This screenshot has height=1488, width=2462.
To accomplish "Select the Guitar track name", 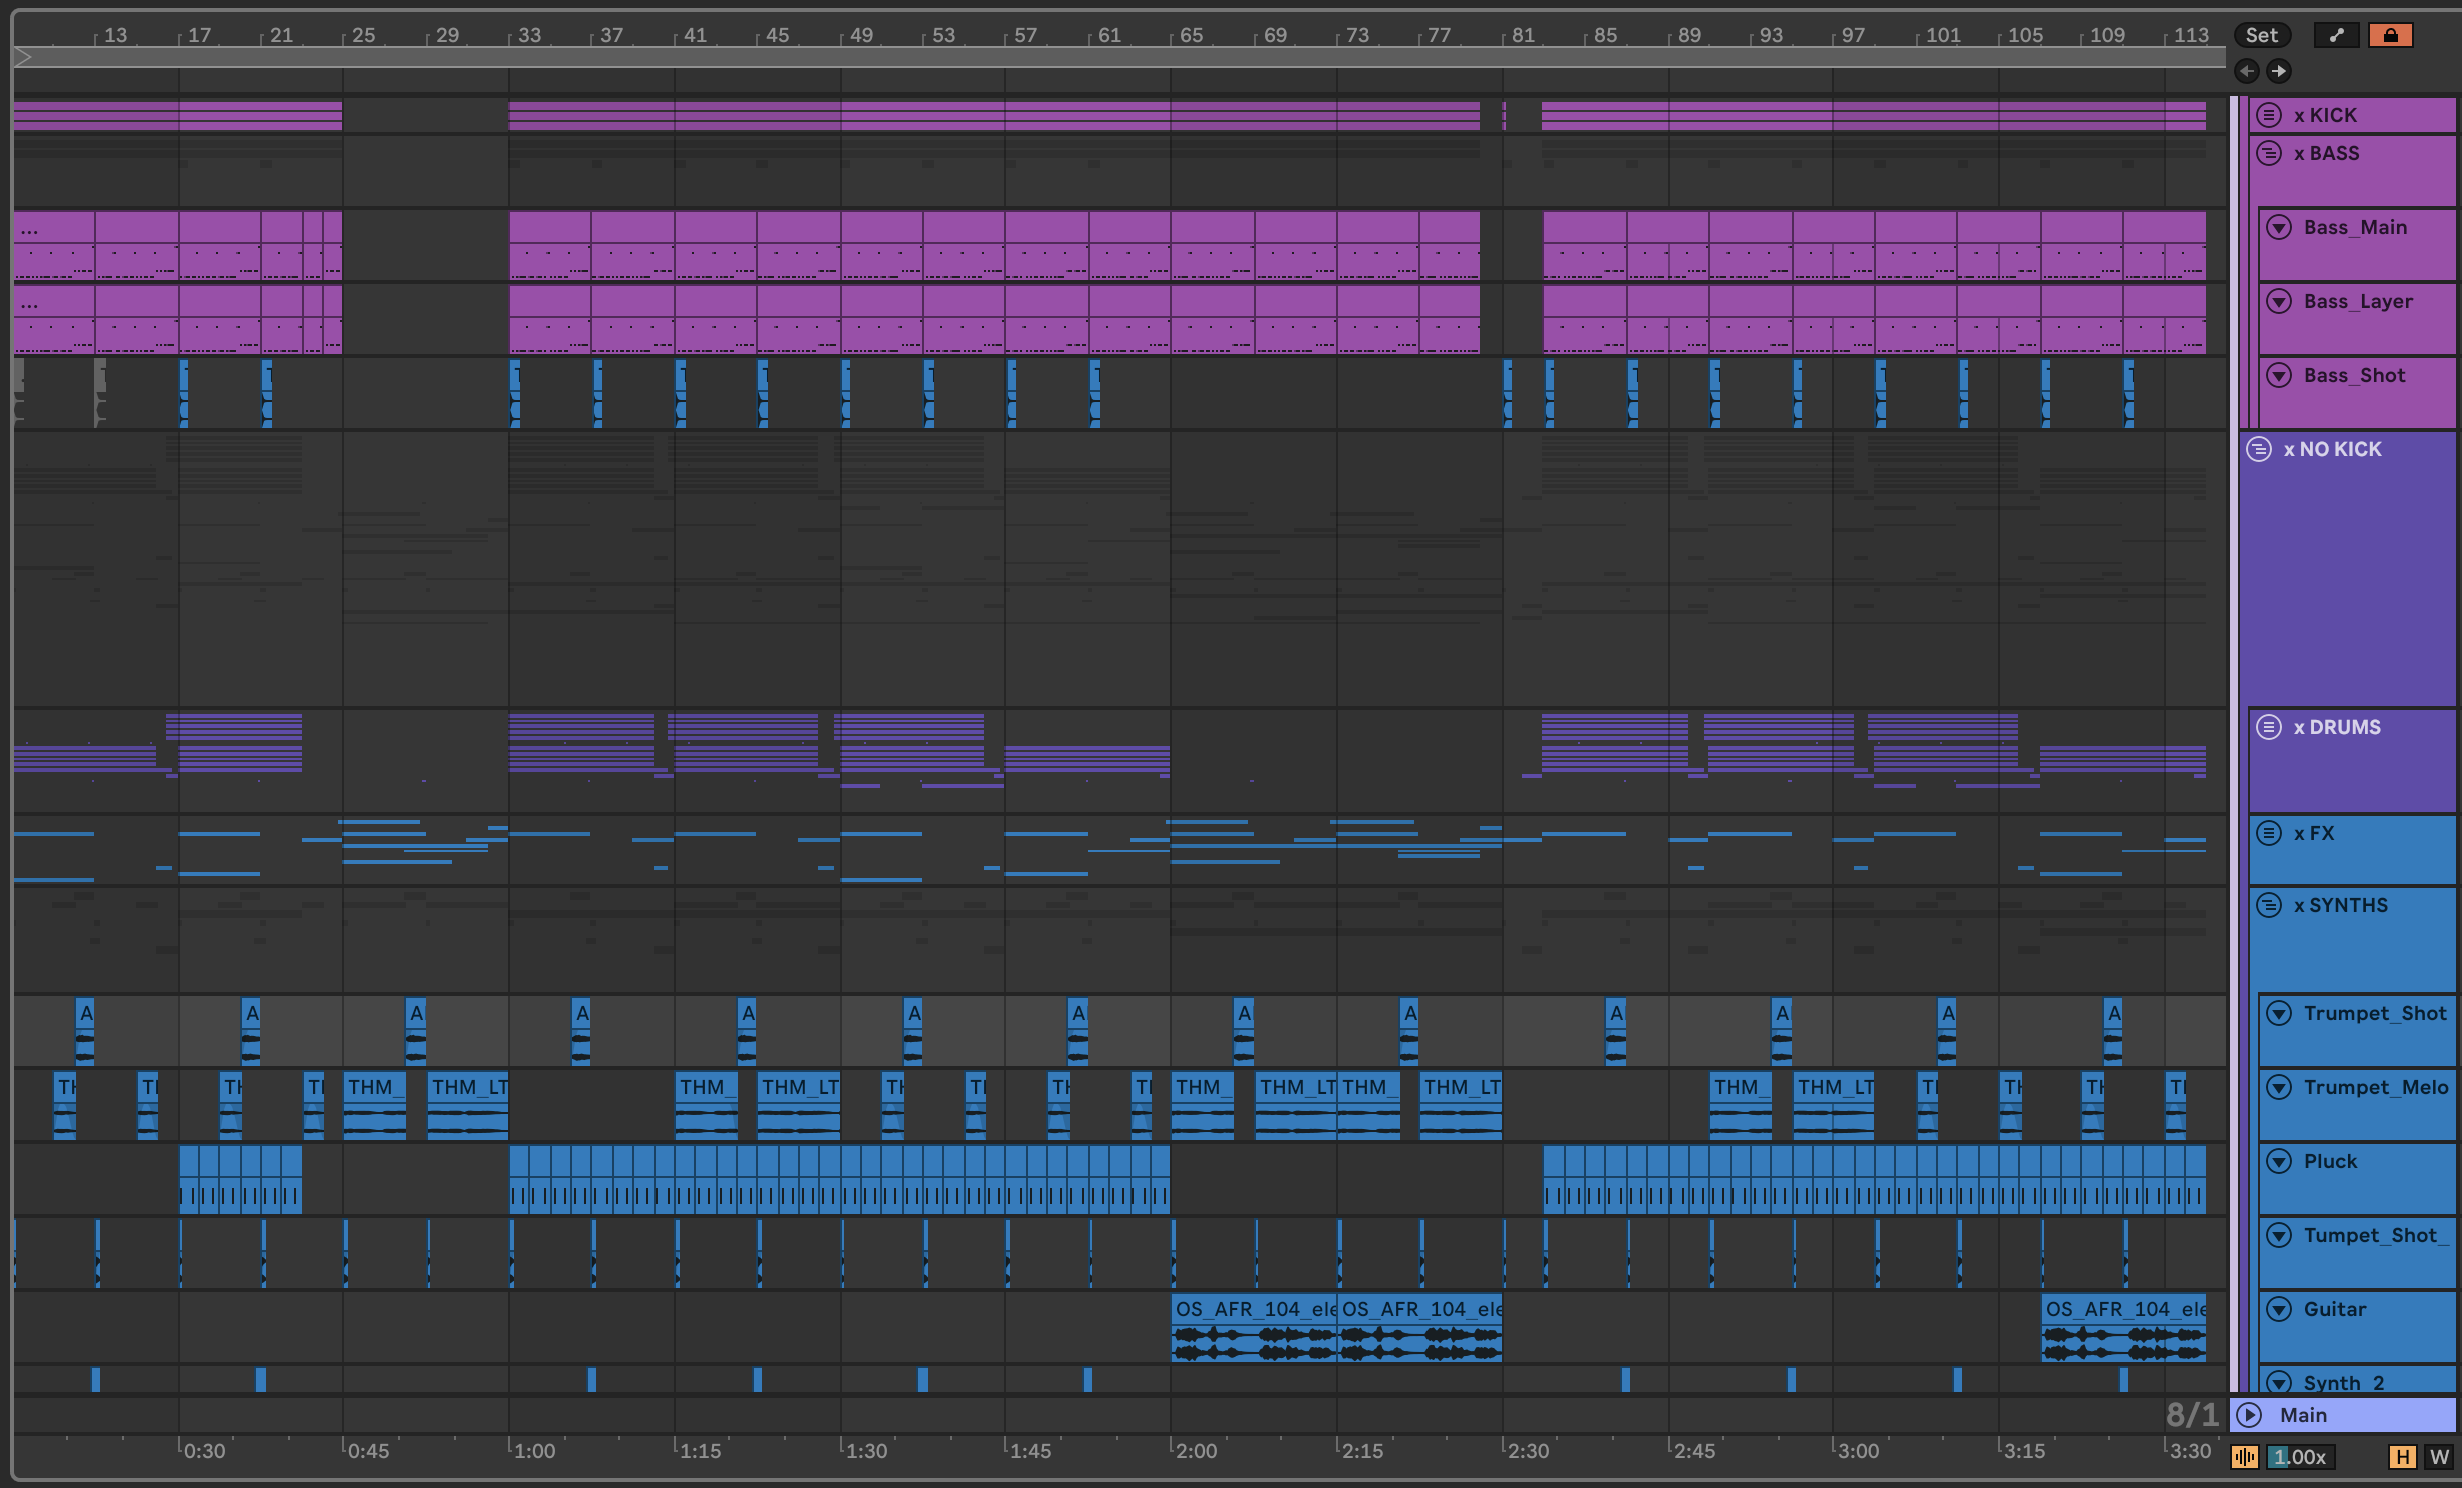I will point(2335,1309).
